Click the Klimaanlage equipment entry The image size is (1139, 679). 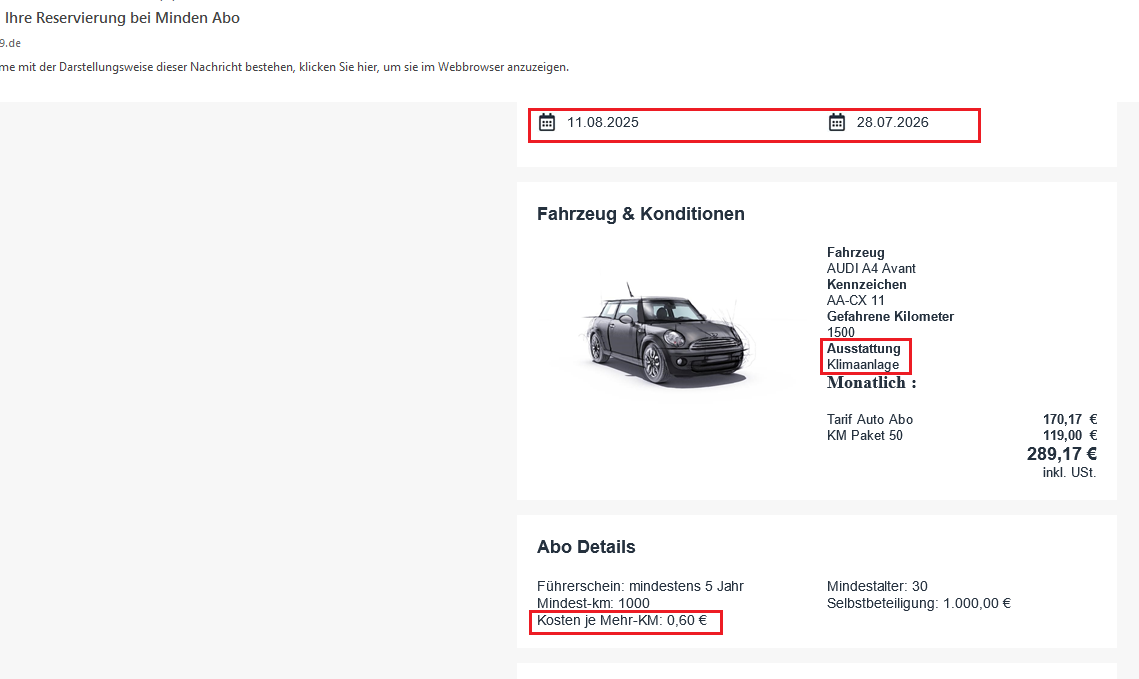pos(863,365)
